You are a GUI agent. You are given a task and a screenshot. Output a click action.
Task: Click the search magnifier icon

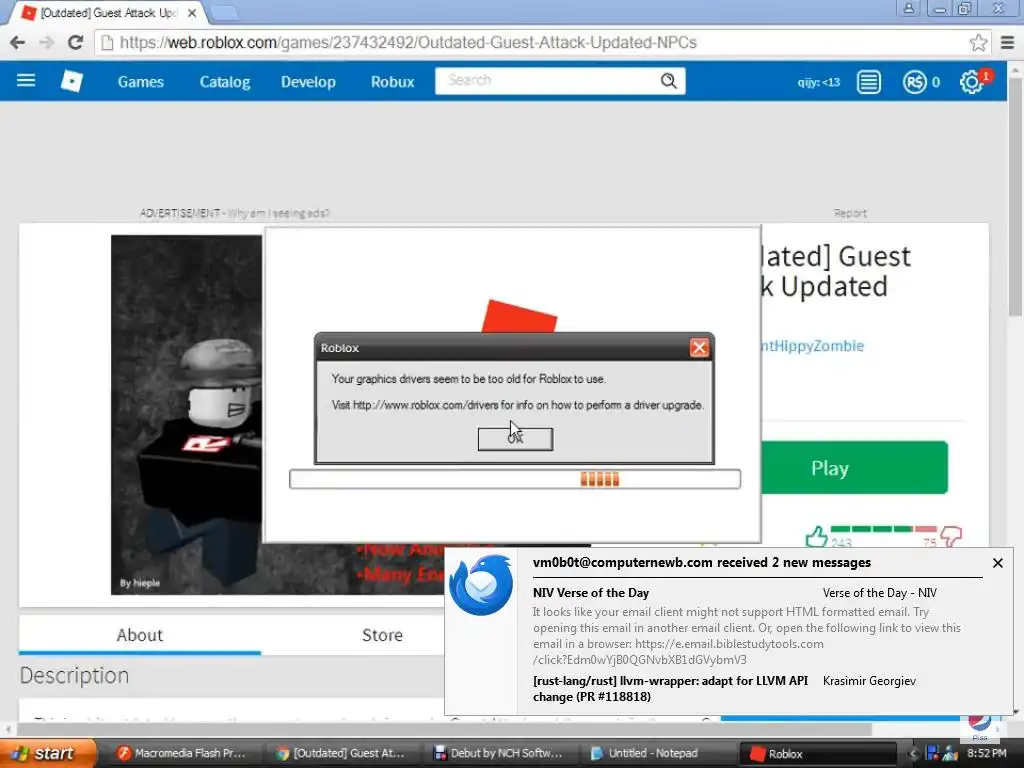(668, 80)
